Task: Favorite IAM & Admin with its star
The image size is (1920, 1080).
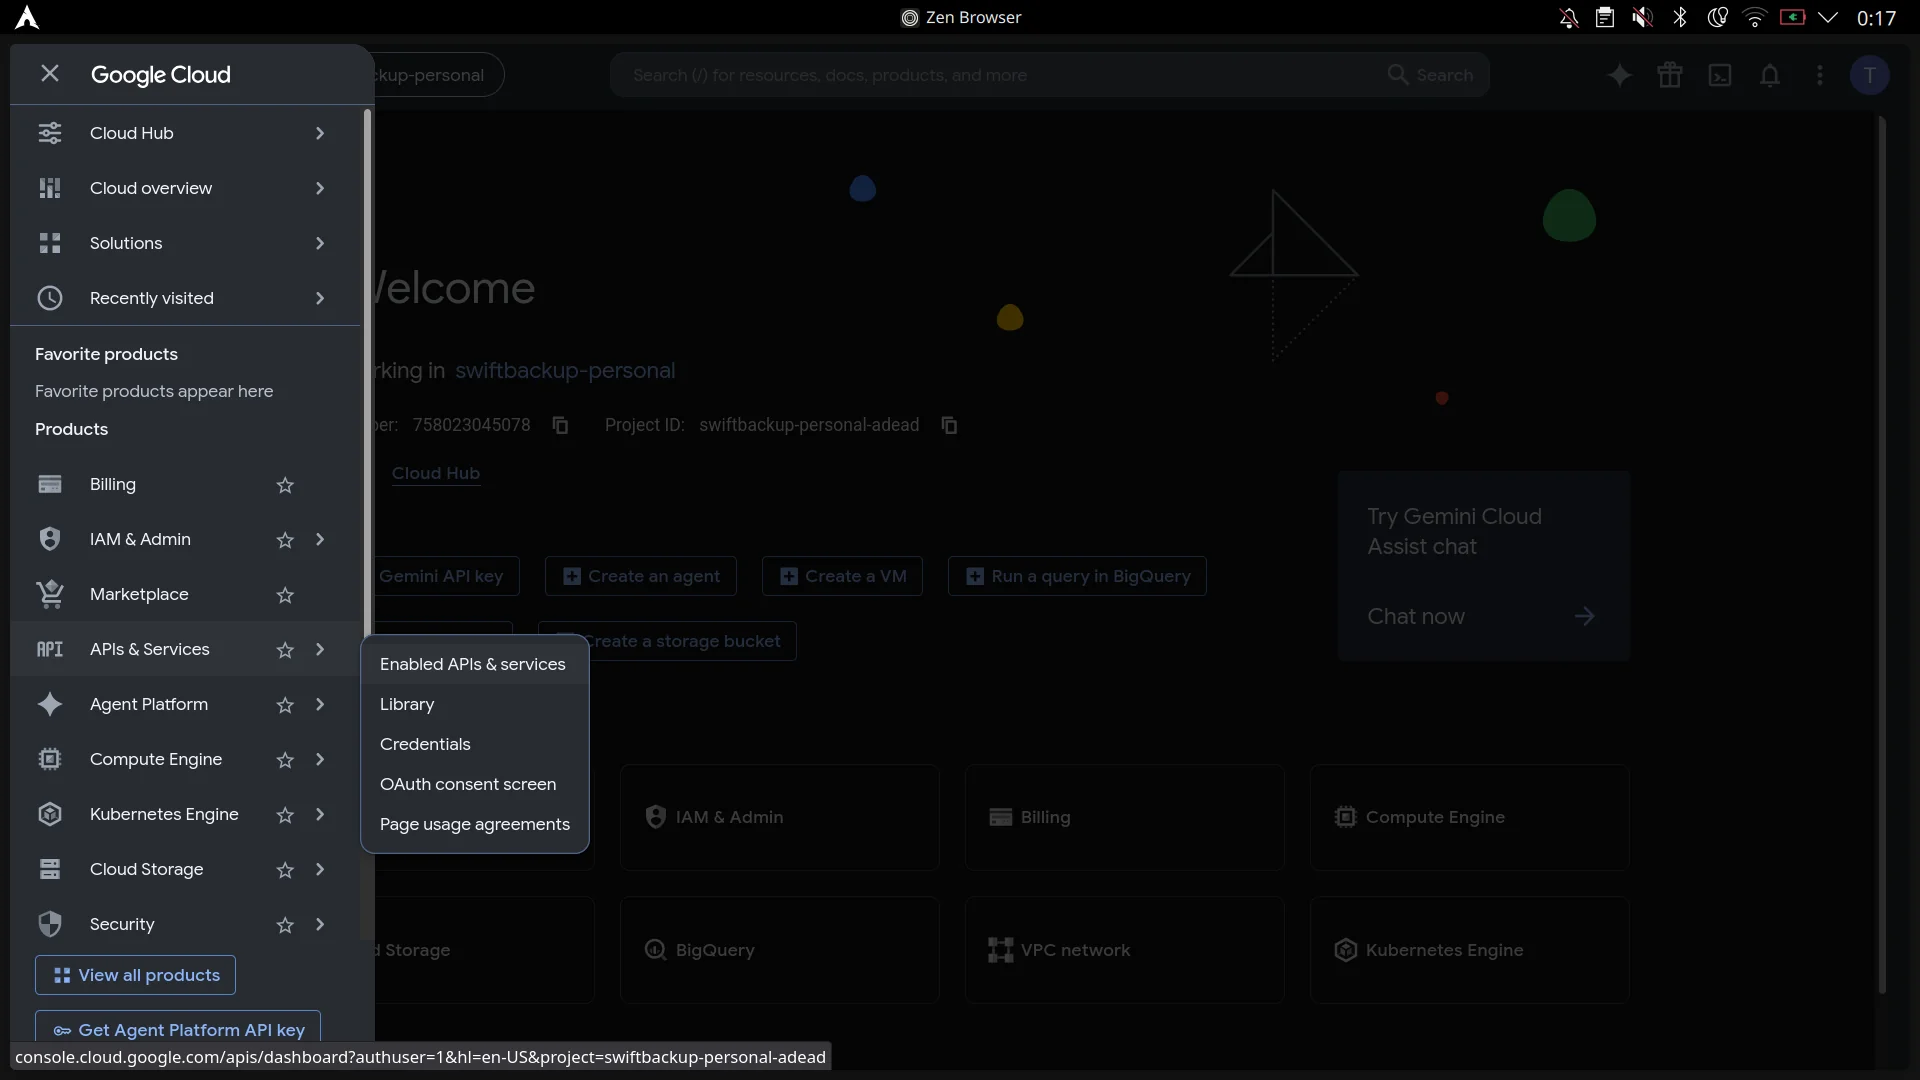Action: click(x=285, y=540)
